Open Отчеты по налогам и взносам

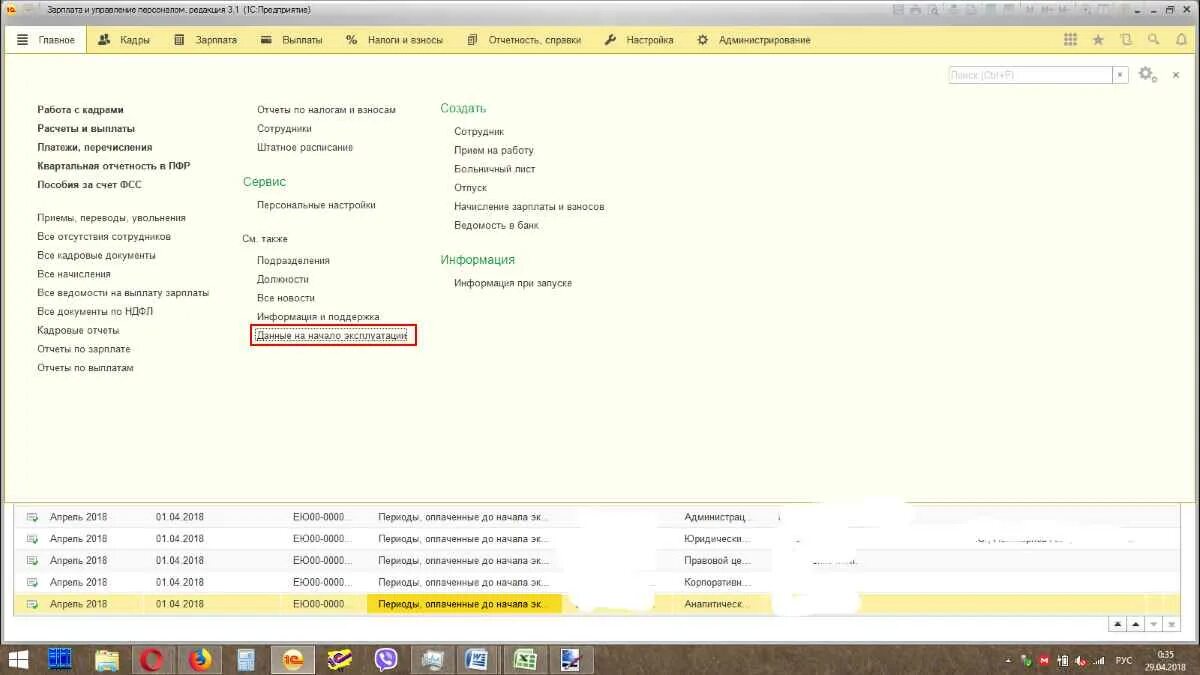point(326,110)
